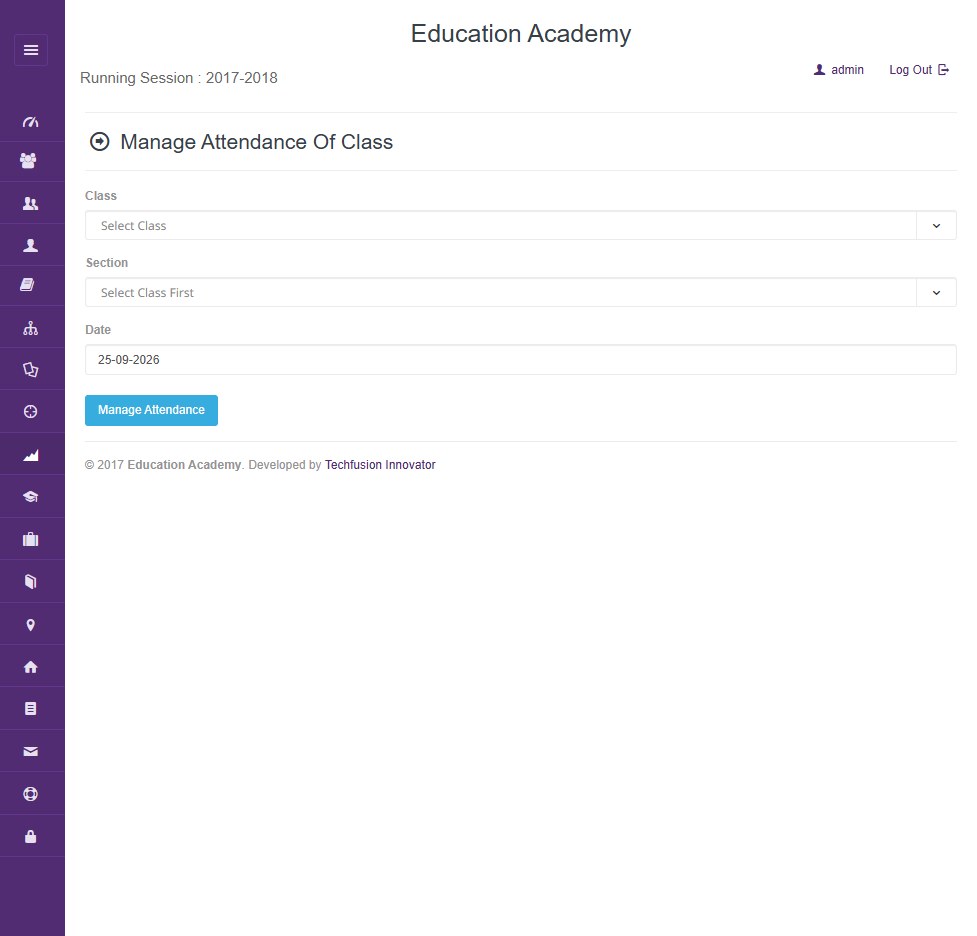The height and width of the screenshot is (936, 977).
Task: Open the area chart attendance sidebar icon
Action: [31, 455]
